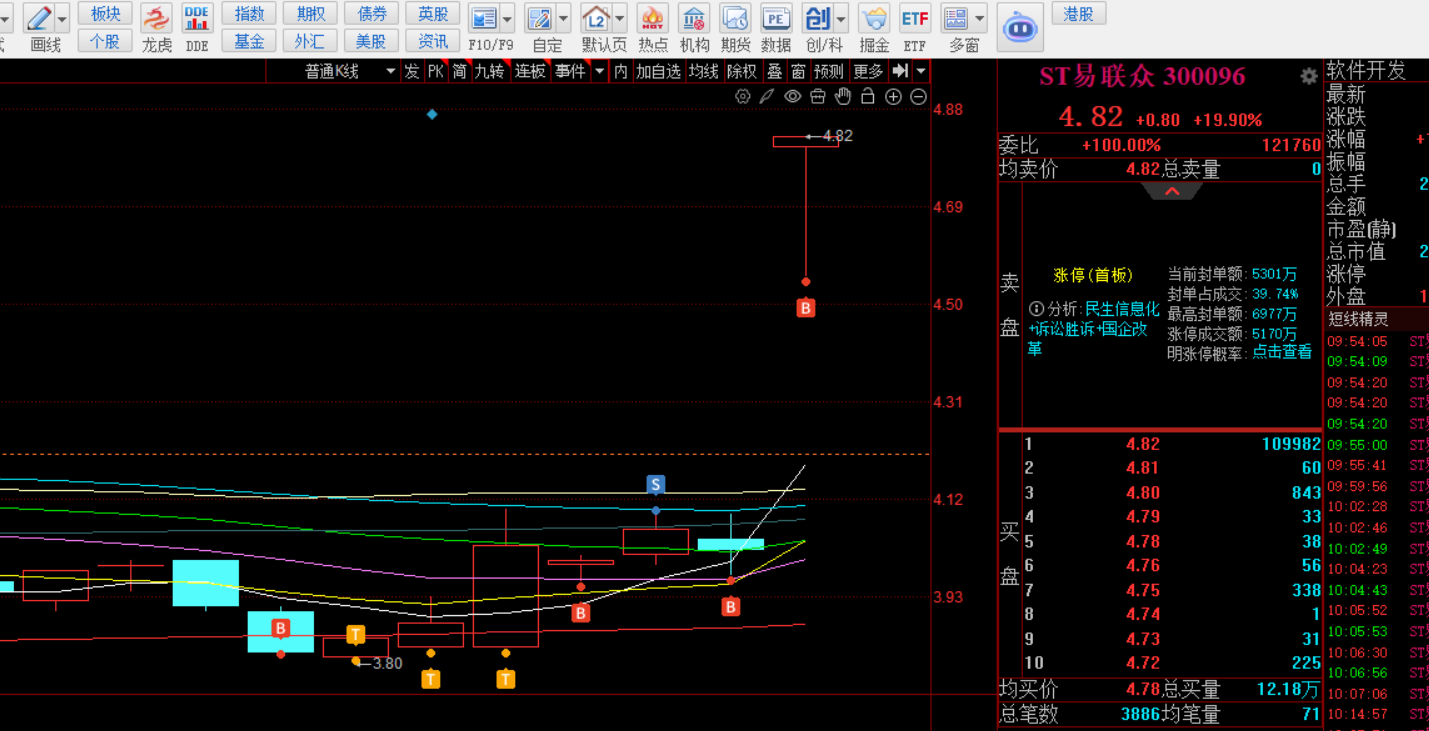Expand 创/科 dropdown arrow
This screenshot has height=731, width=1429.
(x=841, y=18)
